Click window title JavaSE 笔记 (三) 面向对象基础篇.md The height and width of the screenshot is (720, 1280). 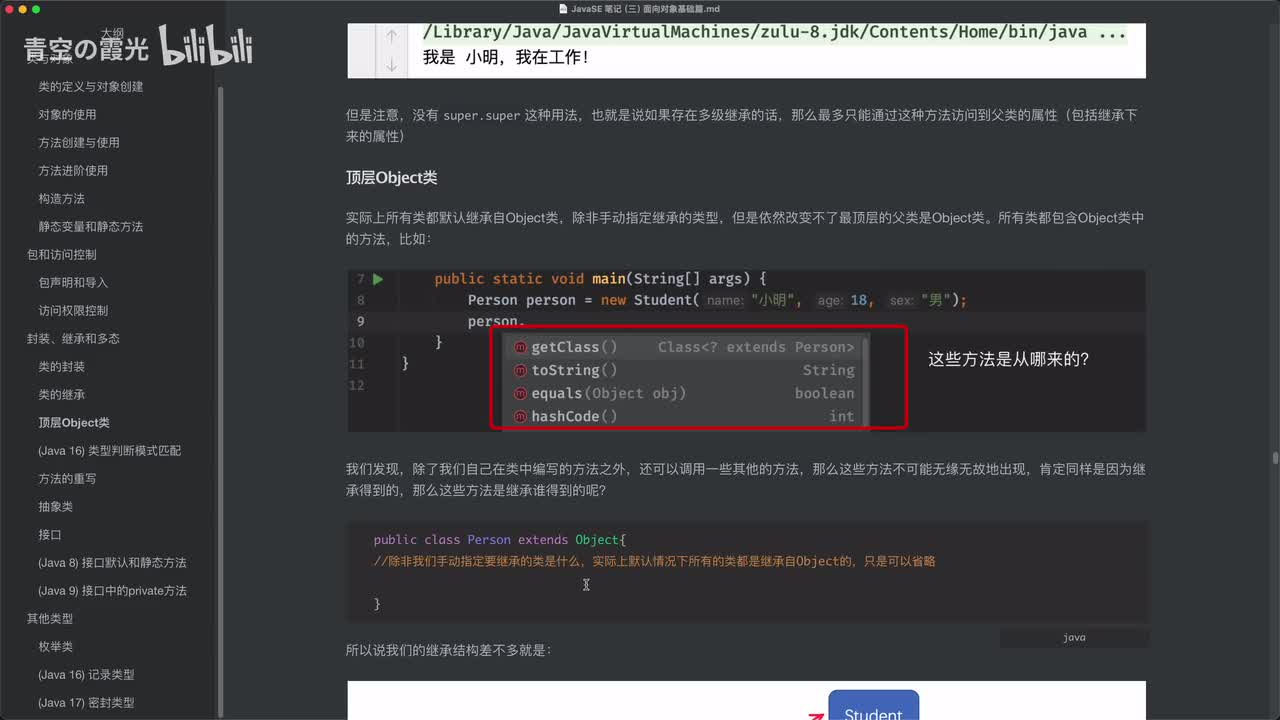tap(645, 9)
